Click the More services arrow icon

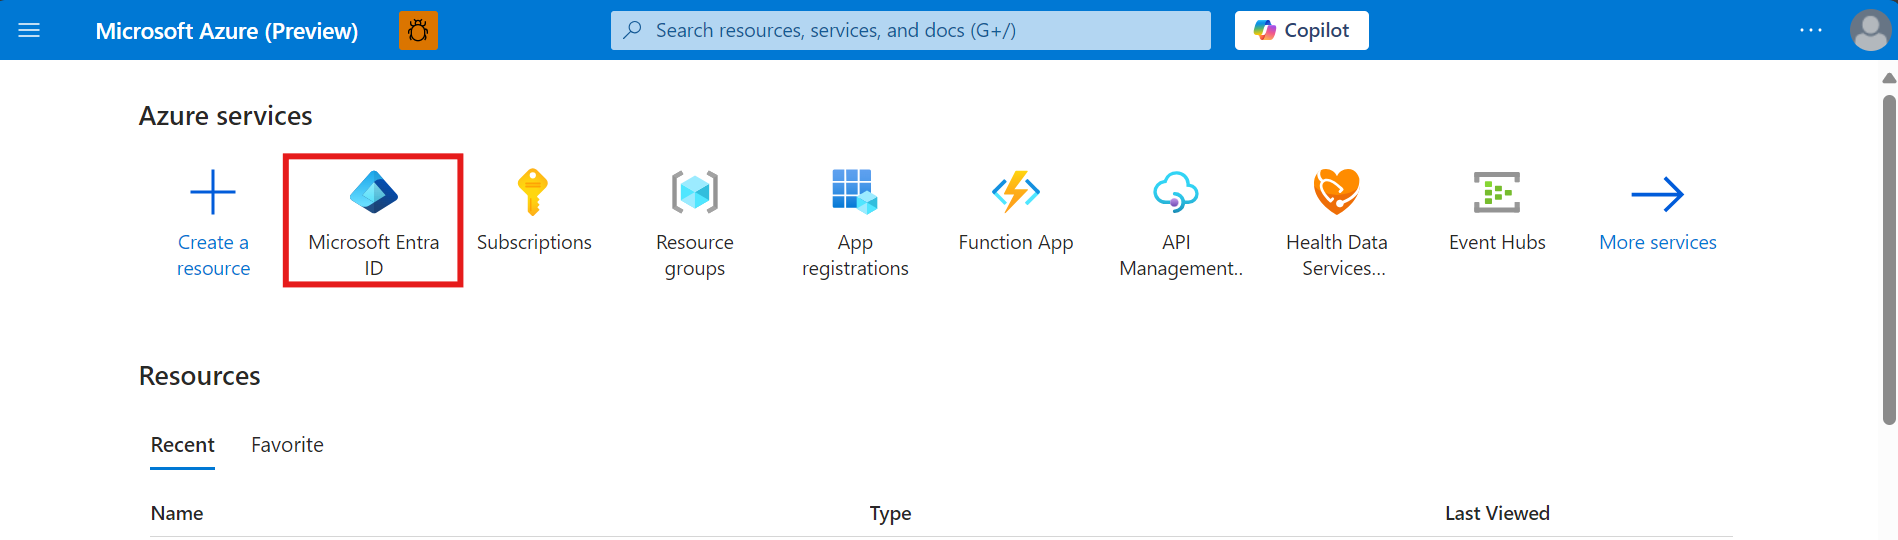point(1658,194)
